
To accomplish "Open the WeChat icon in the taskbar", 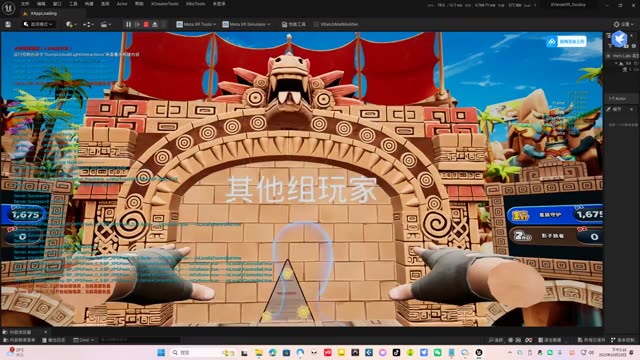I will (438, 353).
